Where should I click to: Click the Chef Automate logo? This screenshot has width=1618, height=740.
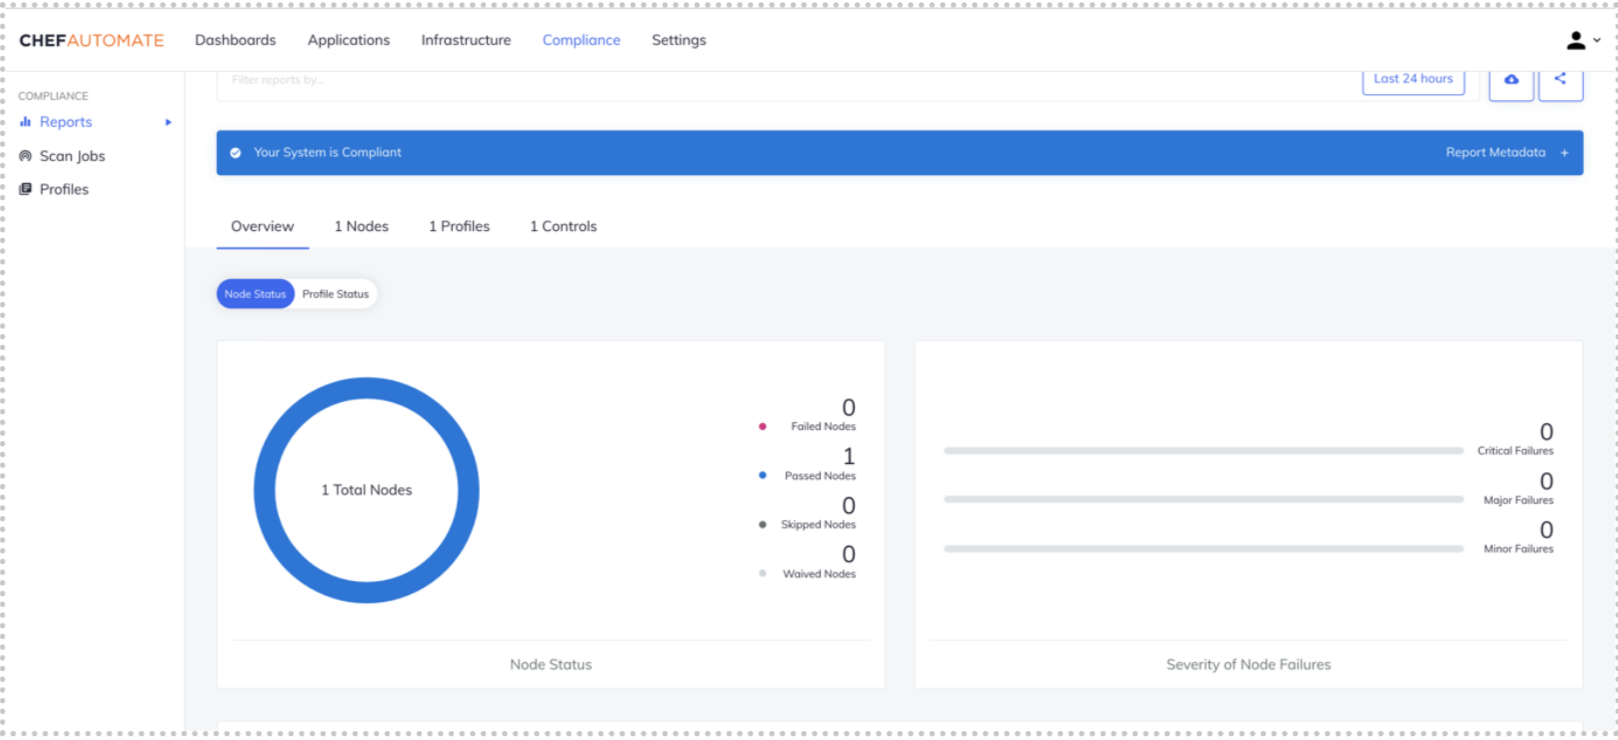coord(91,40)
